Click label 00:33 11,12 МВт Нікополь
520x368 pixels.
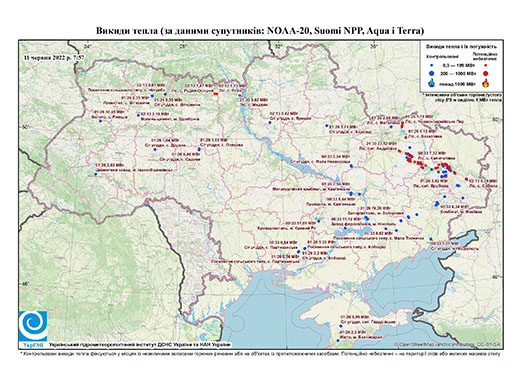[363, 222]
